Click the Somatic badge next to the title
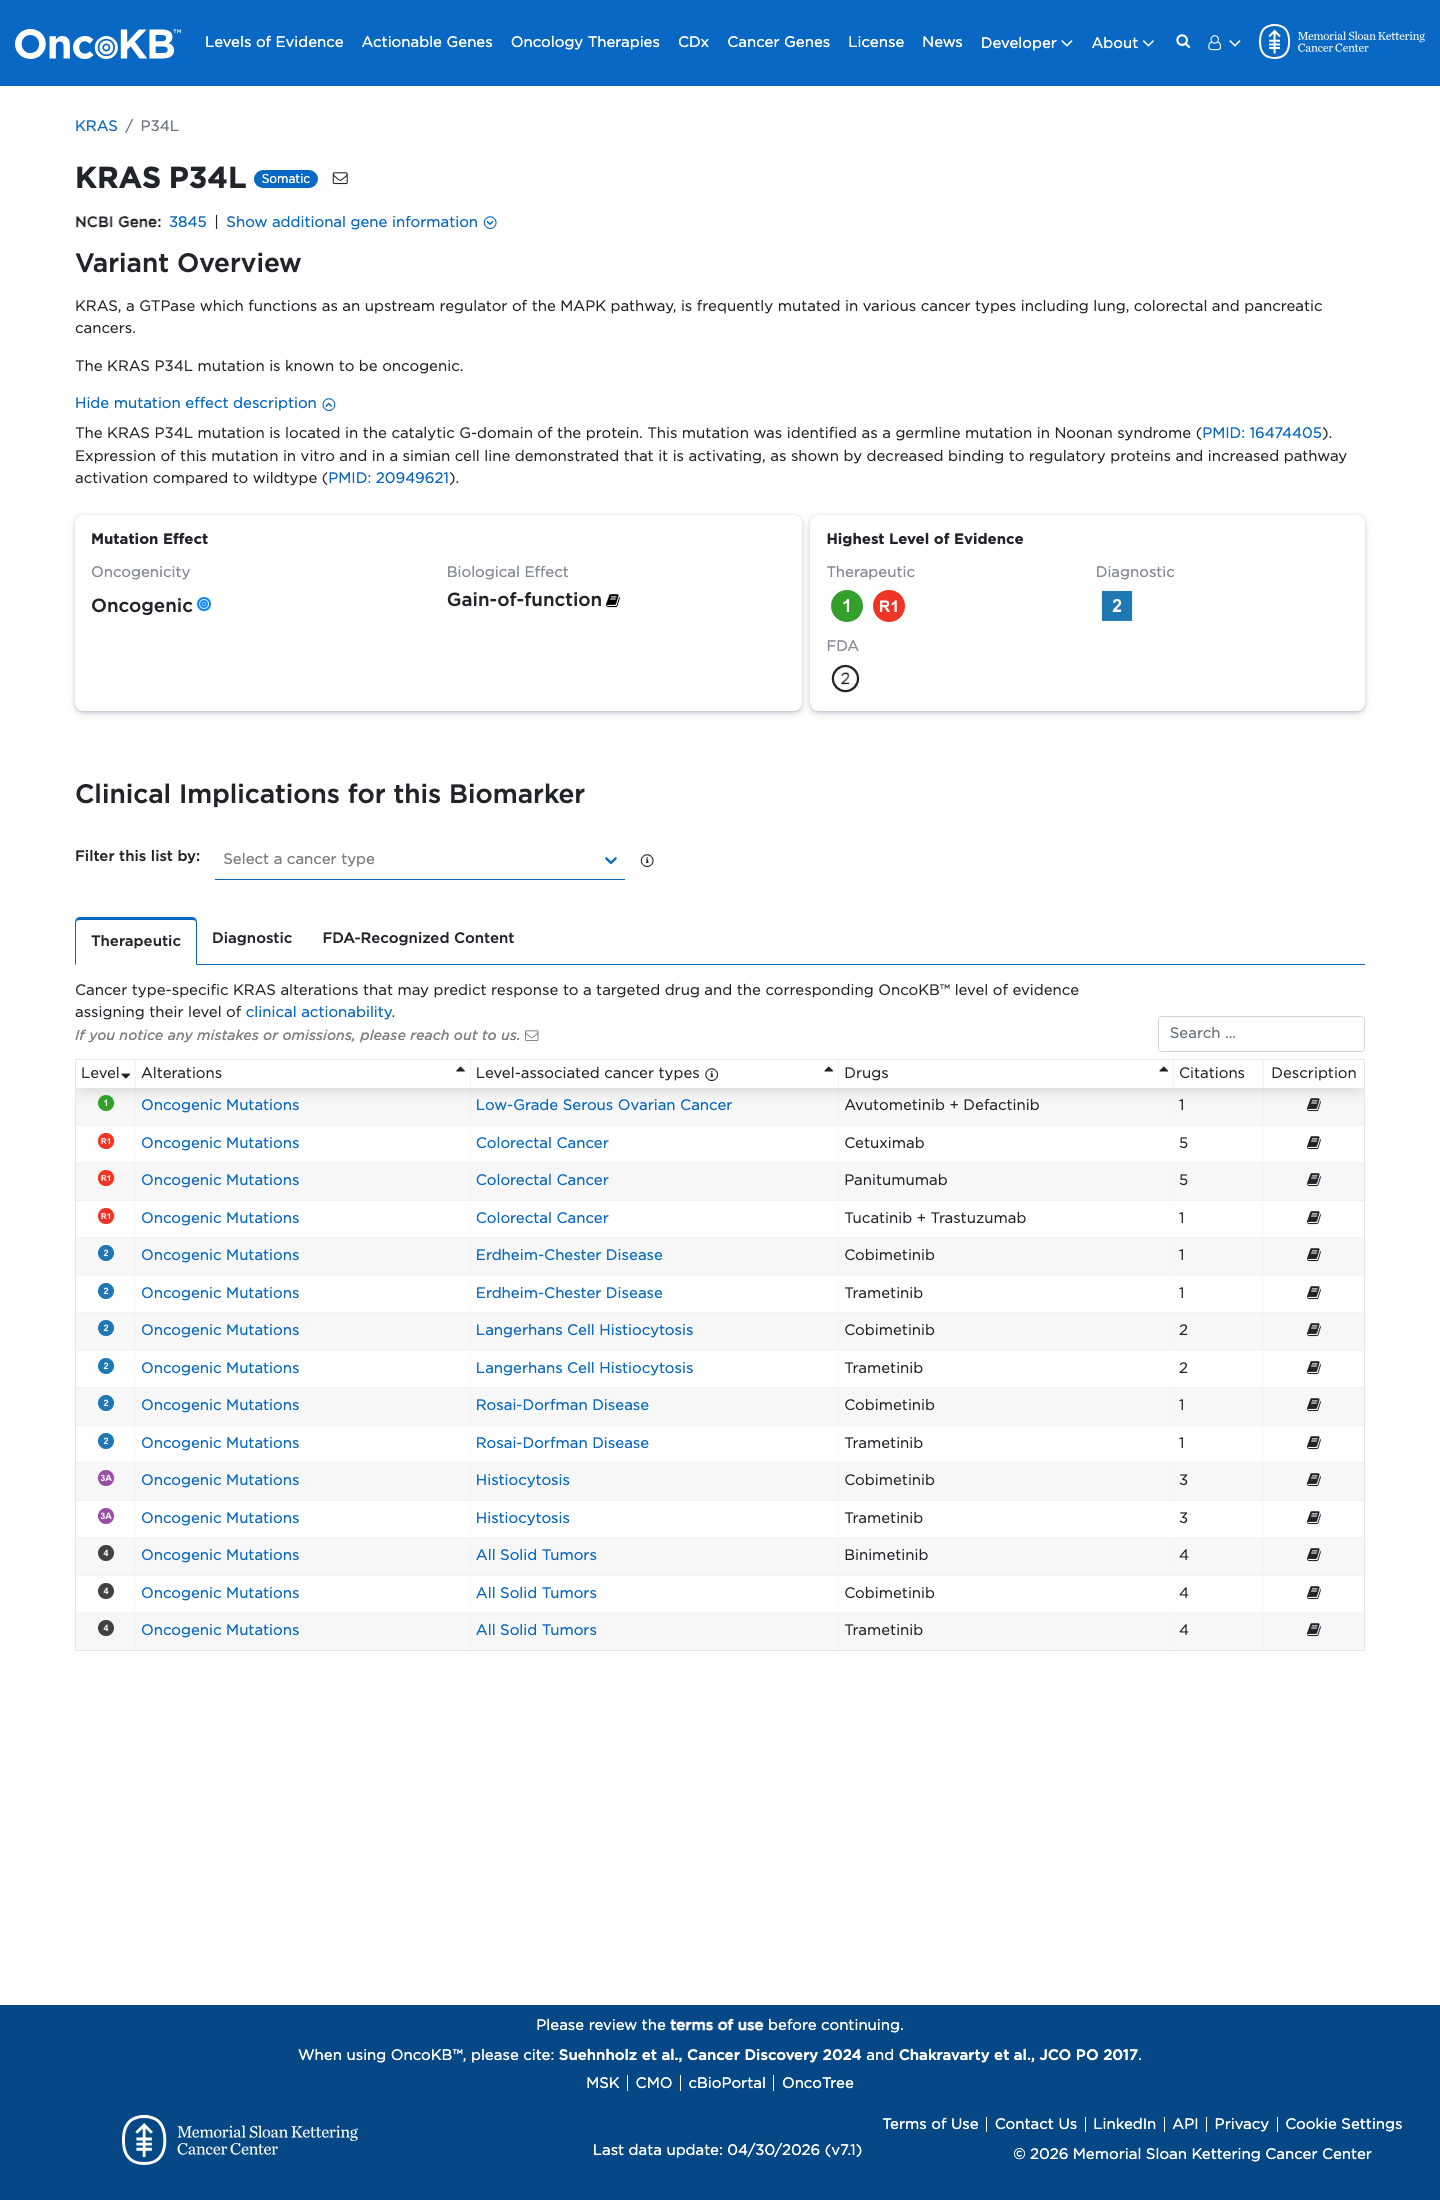1440x2200 pixels. click(x=286, y=179)
